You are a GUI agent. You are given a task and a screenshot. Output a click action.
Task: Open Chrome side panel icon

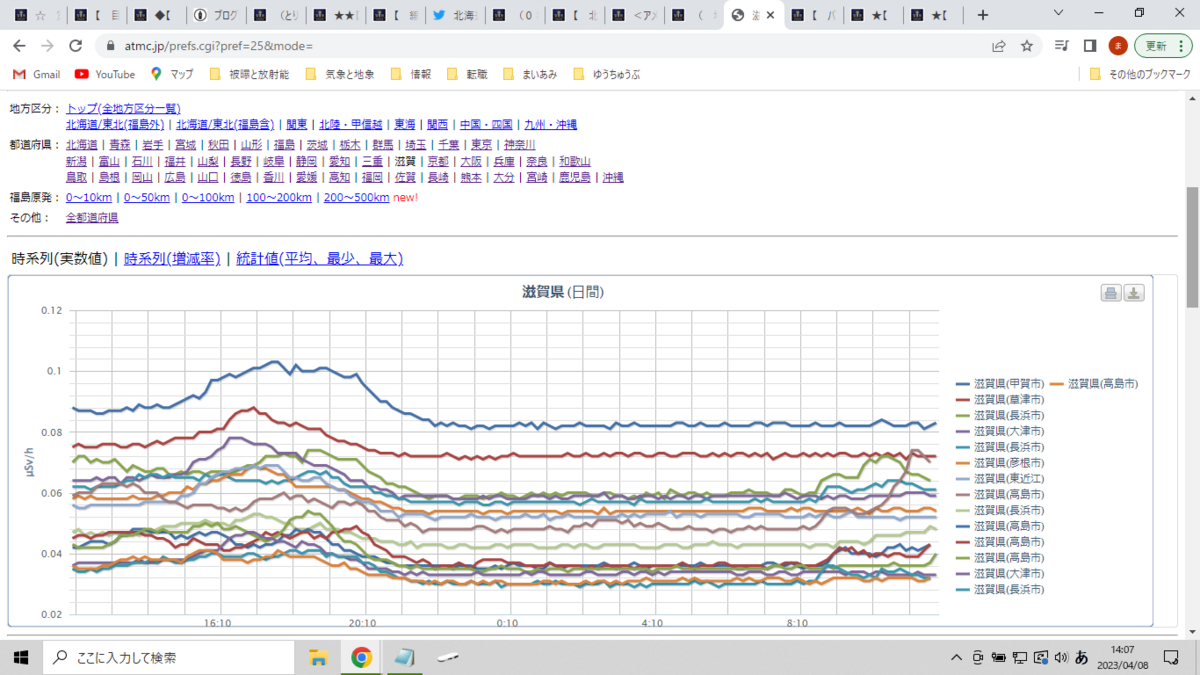[1090, 46]
